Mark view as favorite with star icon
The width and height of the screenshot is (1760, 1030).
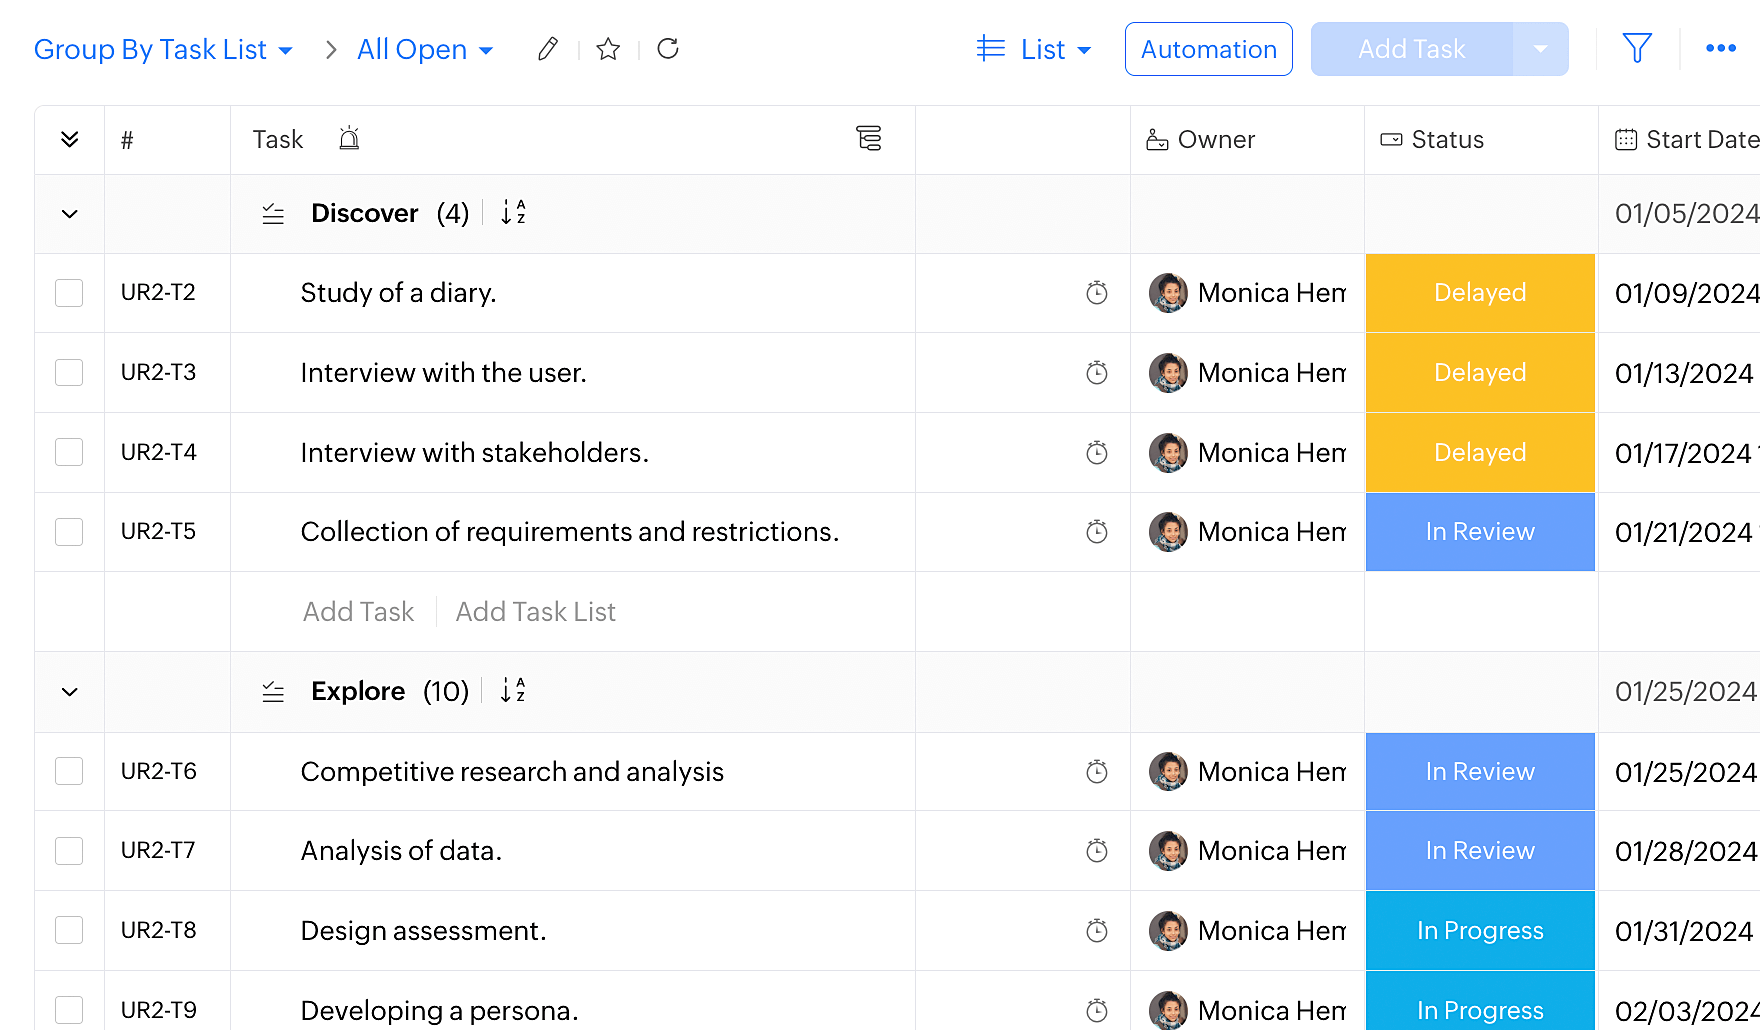click(x=608, y=49)
